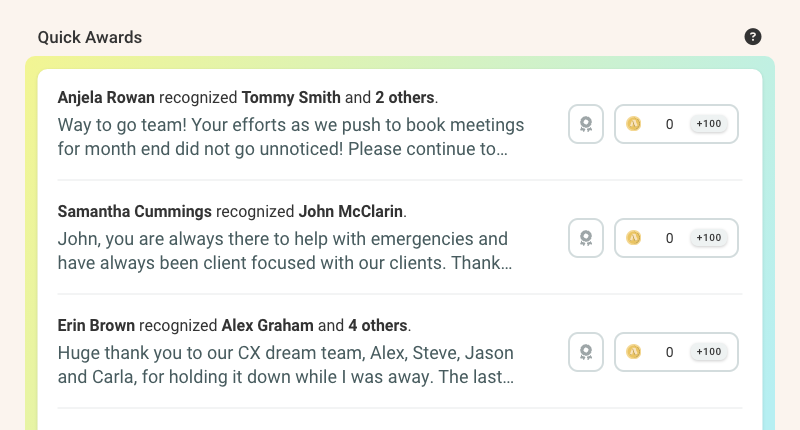Click award badge icon on Anjela Rowan's post

click(x=586, y=124)
